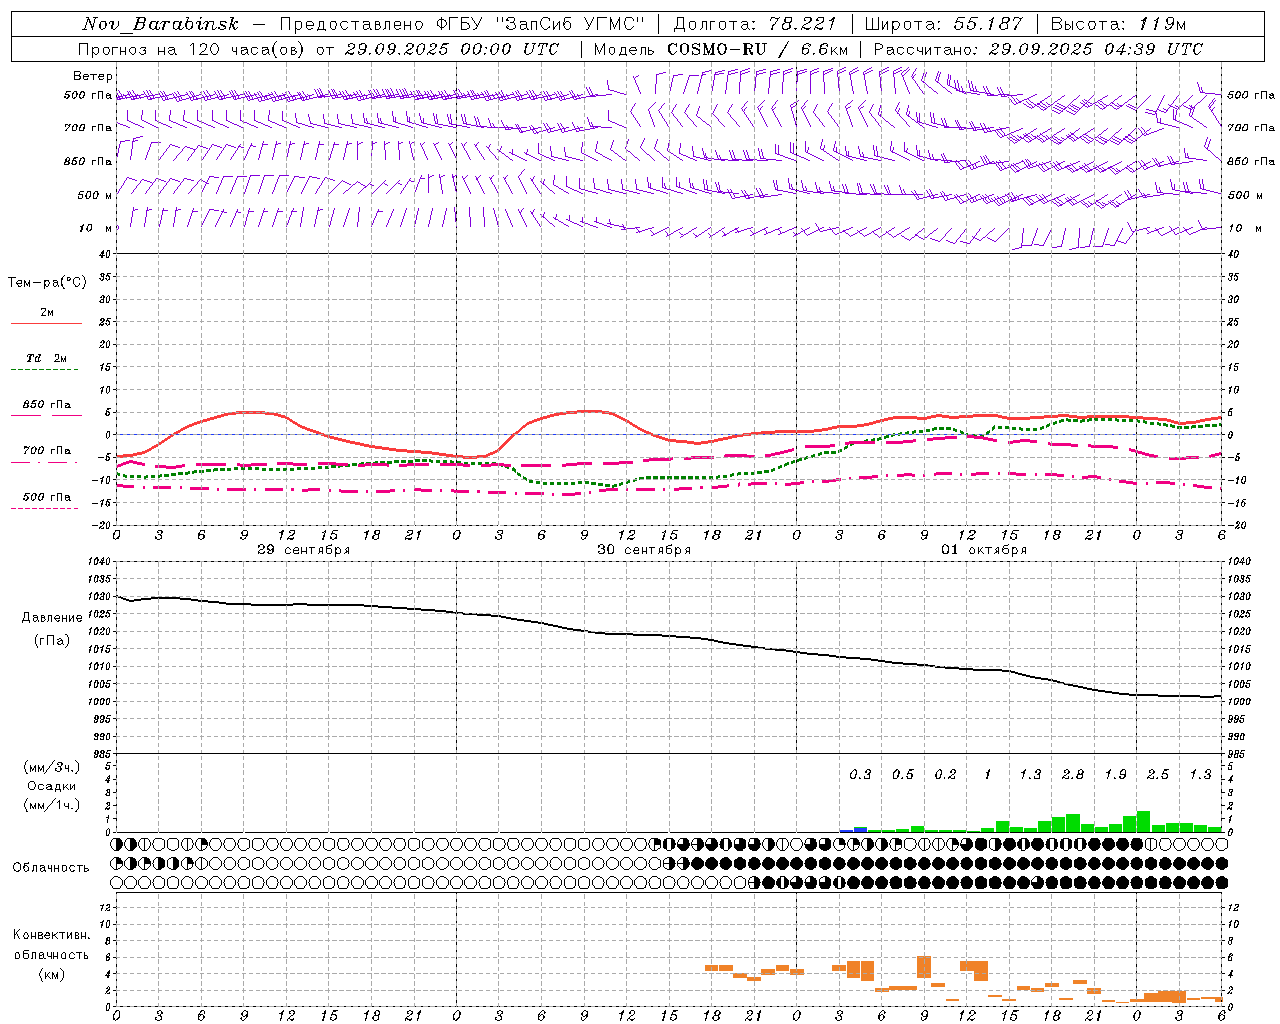
Task: Click the blue precipitation bar
Action: (860, 829)
